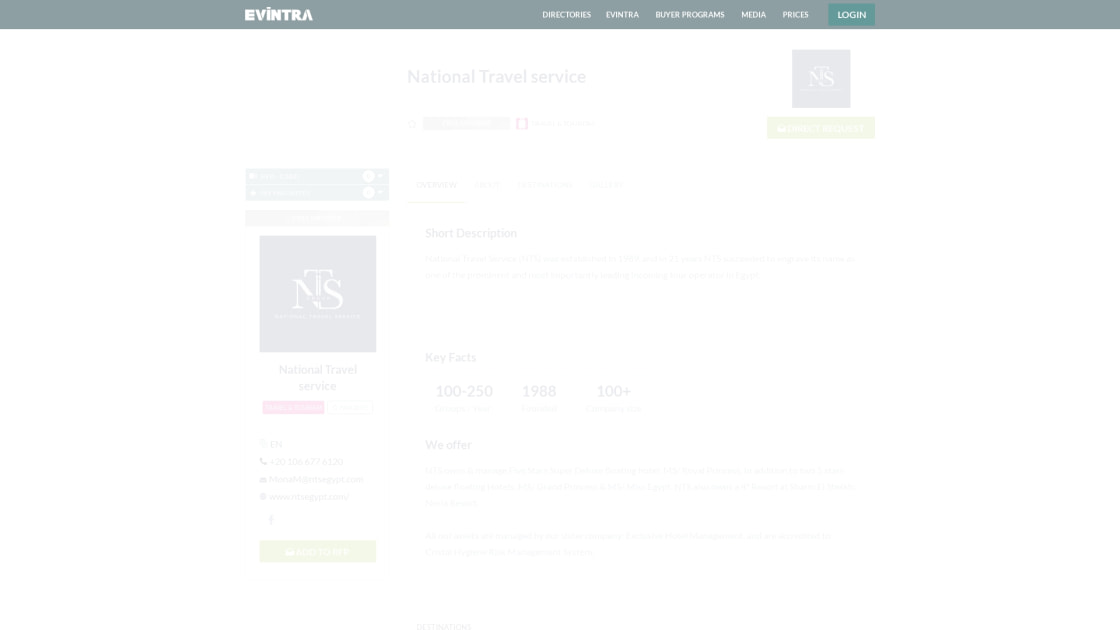
Task: Click the 100-250 groups per year figure
Action: (464, 391)
